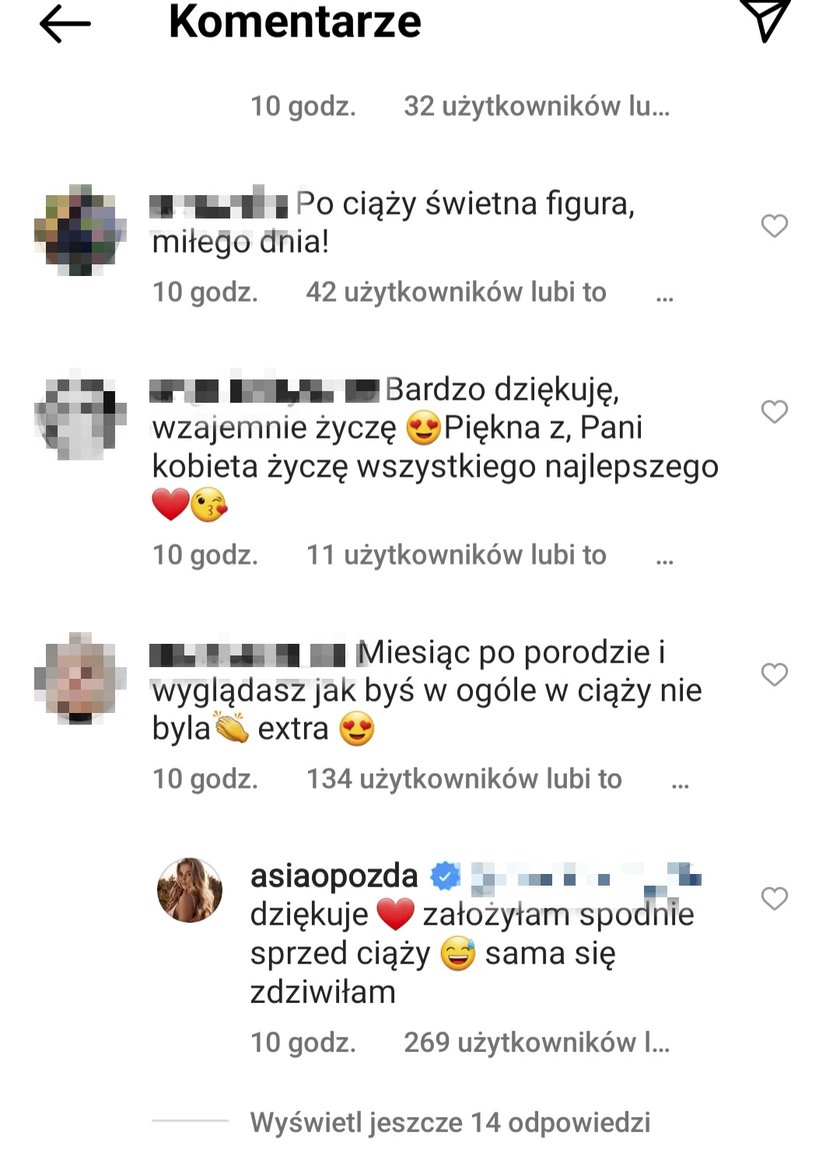This screenshot has width=840, height=1150.
Task: Tap heart on asiaopozda's reply
Action: tap(774, 898)
